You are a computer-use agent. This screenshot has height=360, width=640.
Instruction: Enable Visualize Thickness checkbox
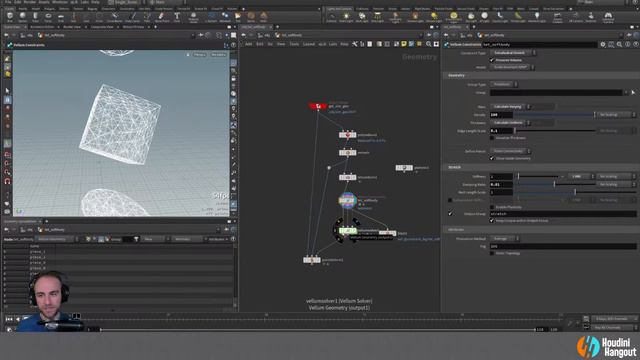tap(492, 138)
